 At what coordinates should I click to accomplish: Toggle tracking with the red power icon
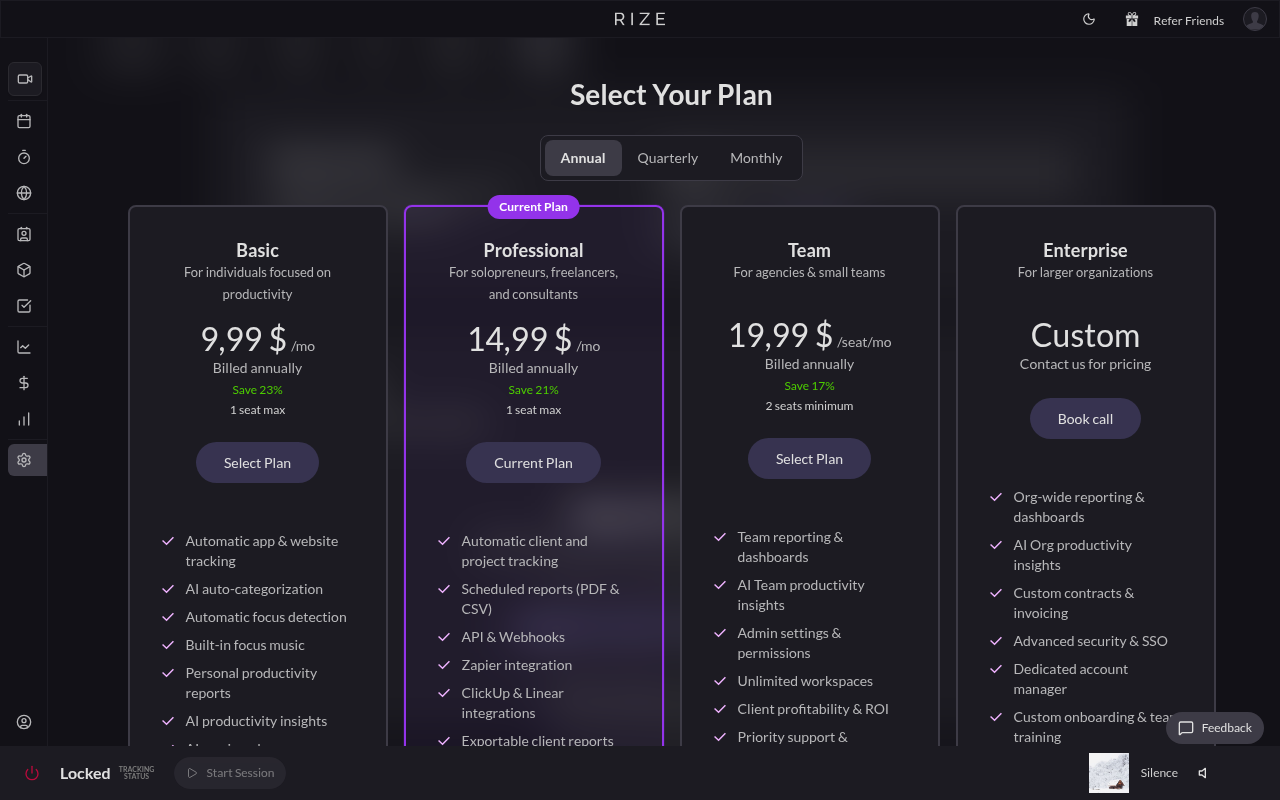pyautogui.click(x=32, y=773)
